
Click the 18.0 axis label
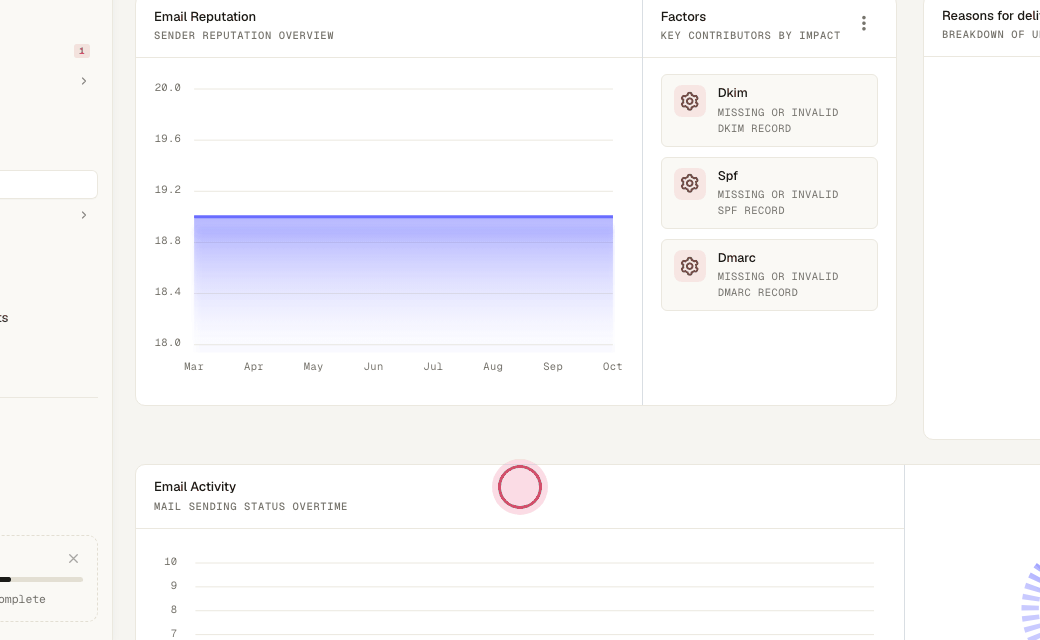tap(168, 343)
